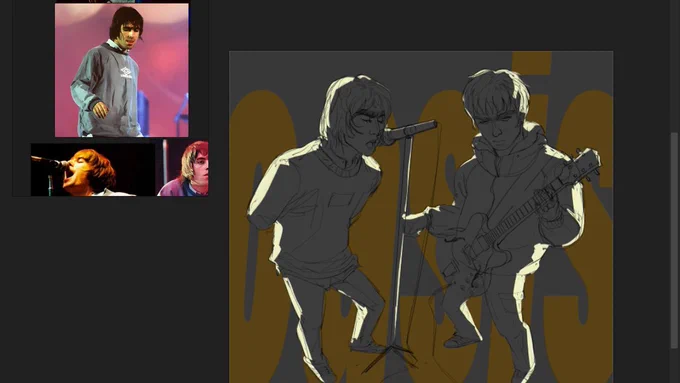Click the vertical scrollbar beside the canvas
This screenshot has height=383, width=680.
pyautogui.click(x=673, y=240)
